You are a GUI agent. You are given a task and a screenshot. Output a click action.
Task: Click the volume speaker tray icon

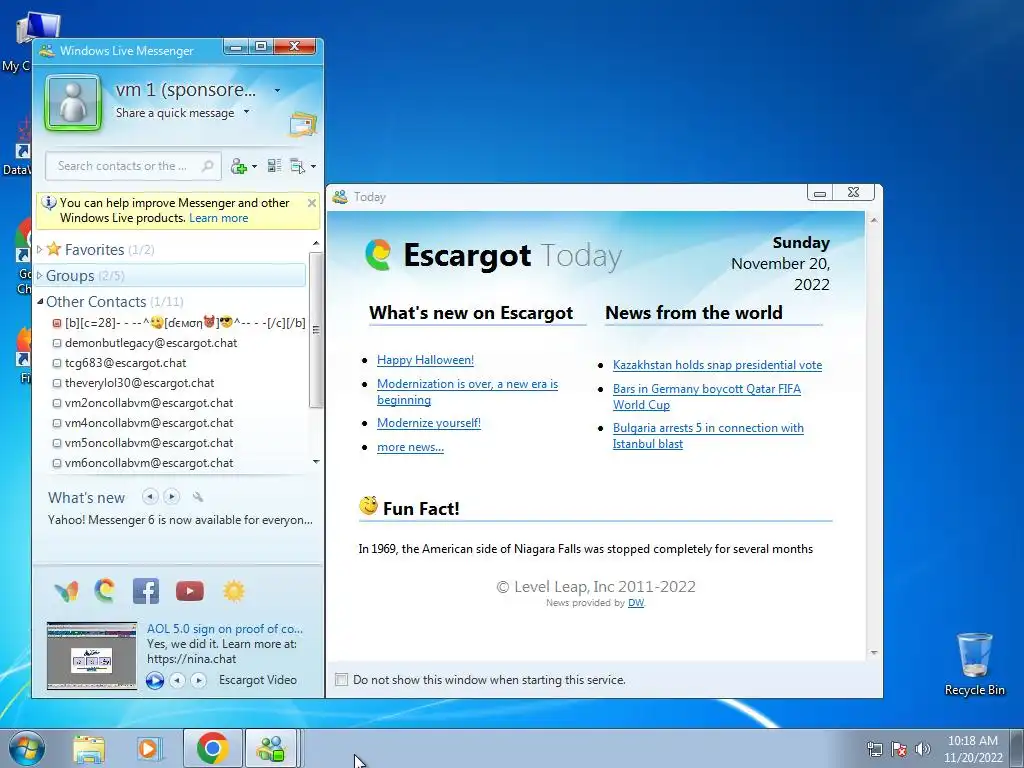point(922,748)
